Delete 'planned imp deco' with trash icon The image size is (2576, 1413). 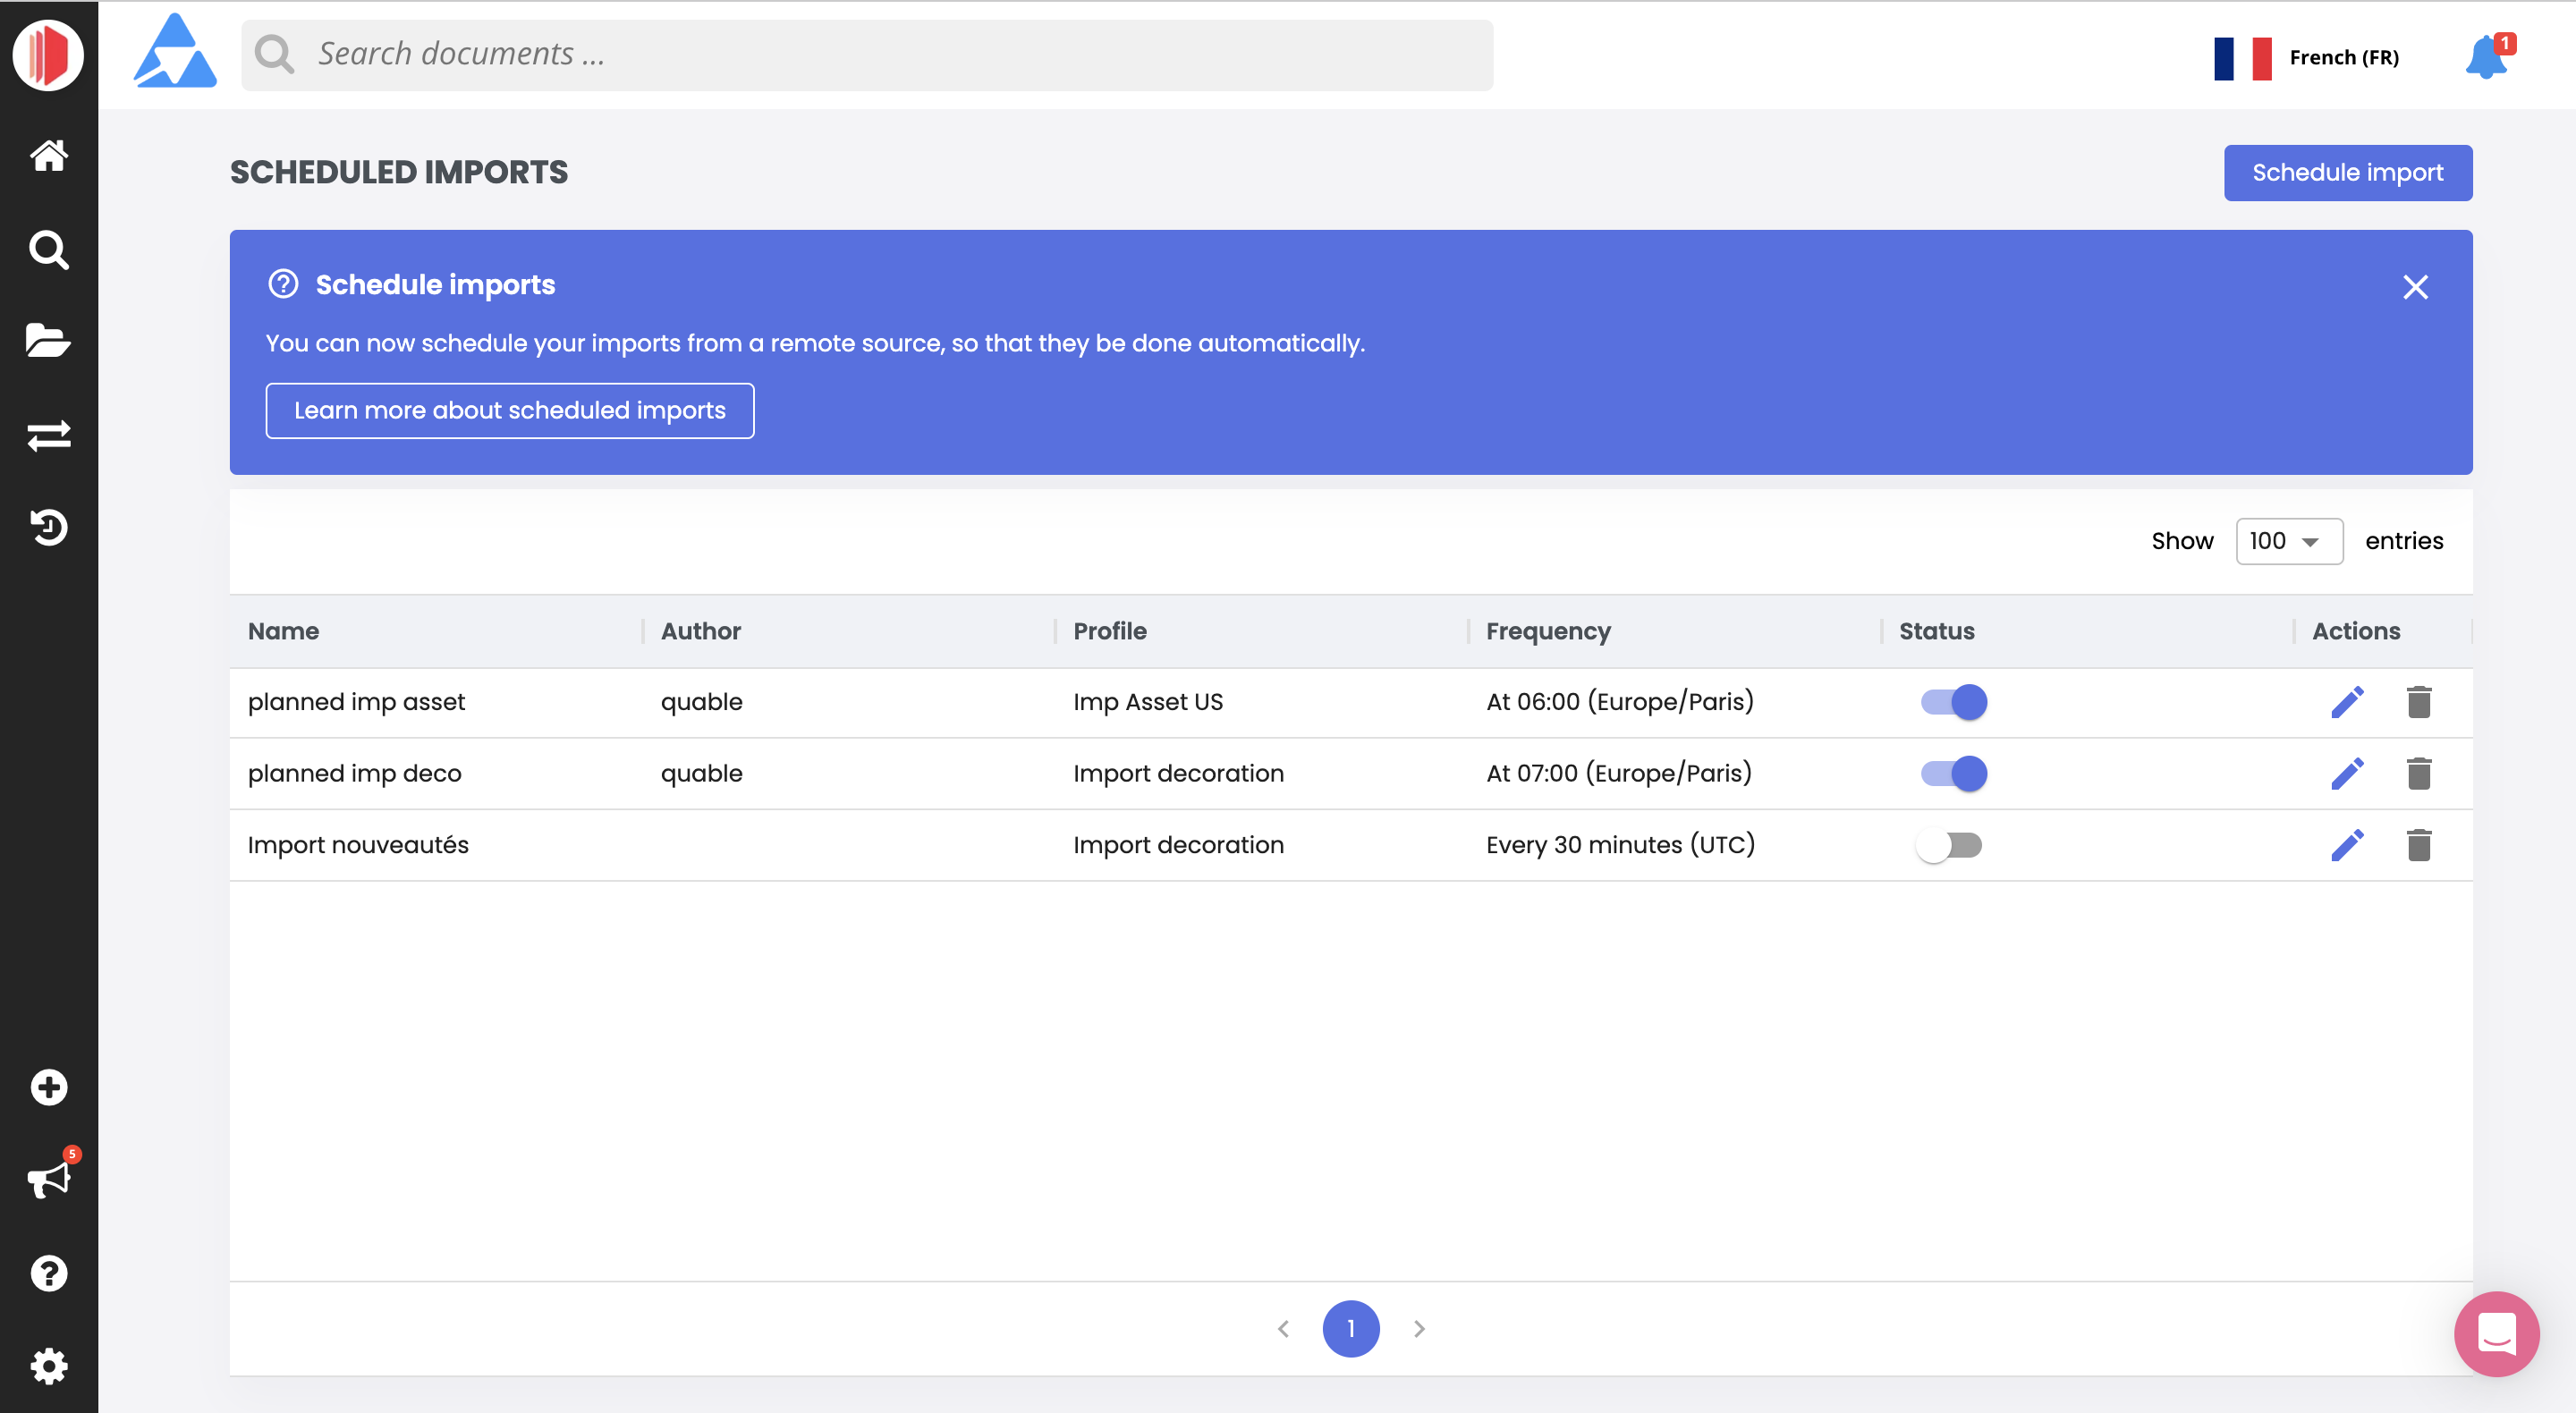tap(2419, 773)
